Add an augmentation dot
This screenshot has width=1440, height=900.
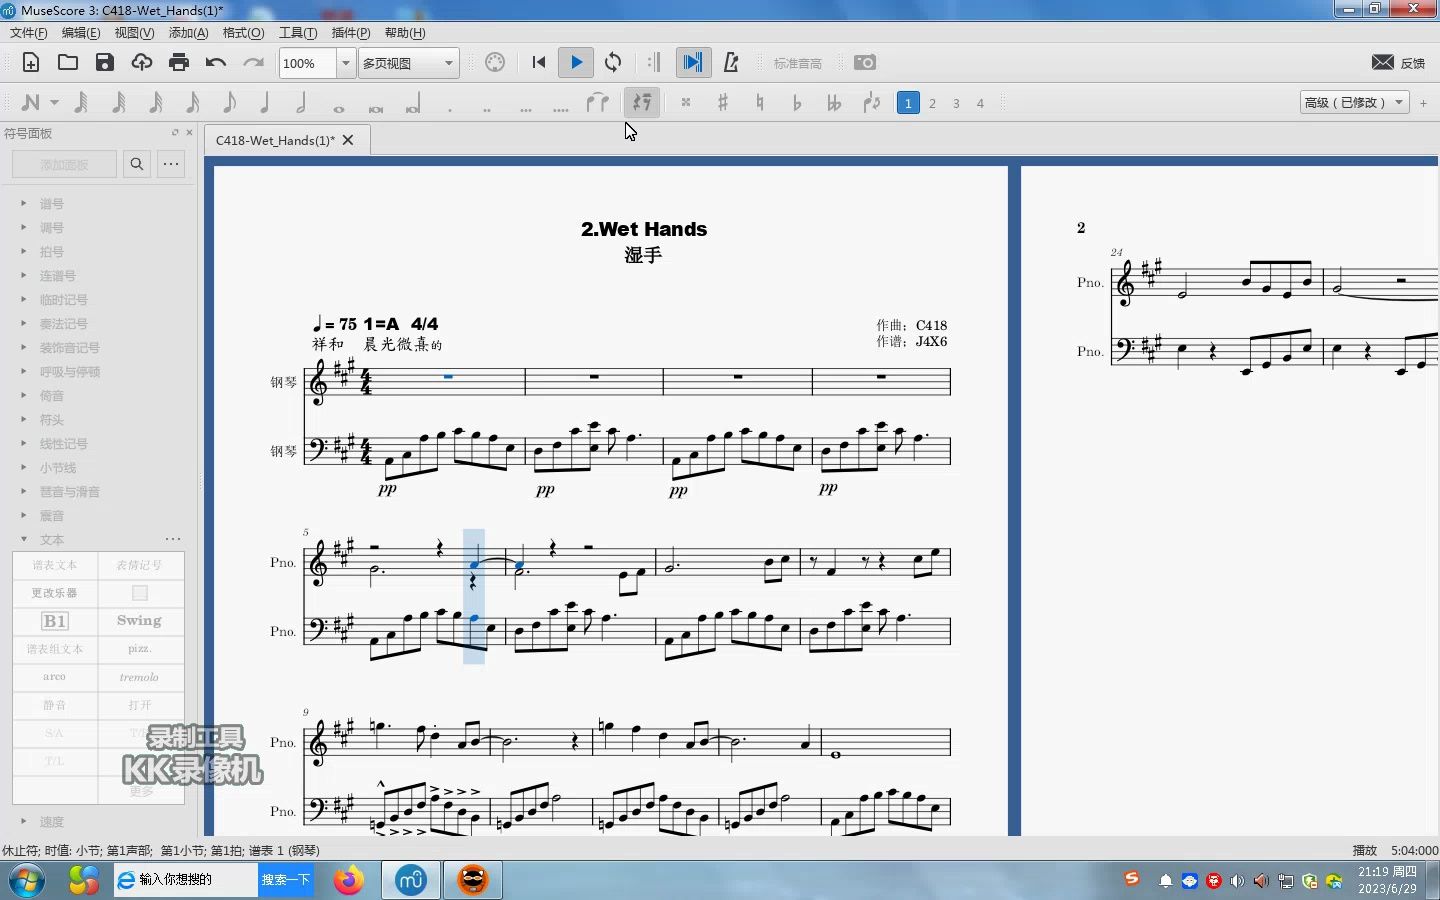[450, 107]
